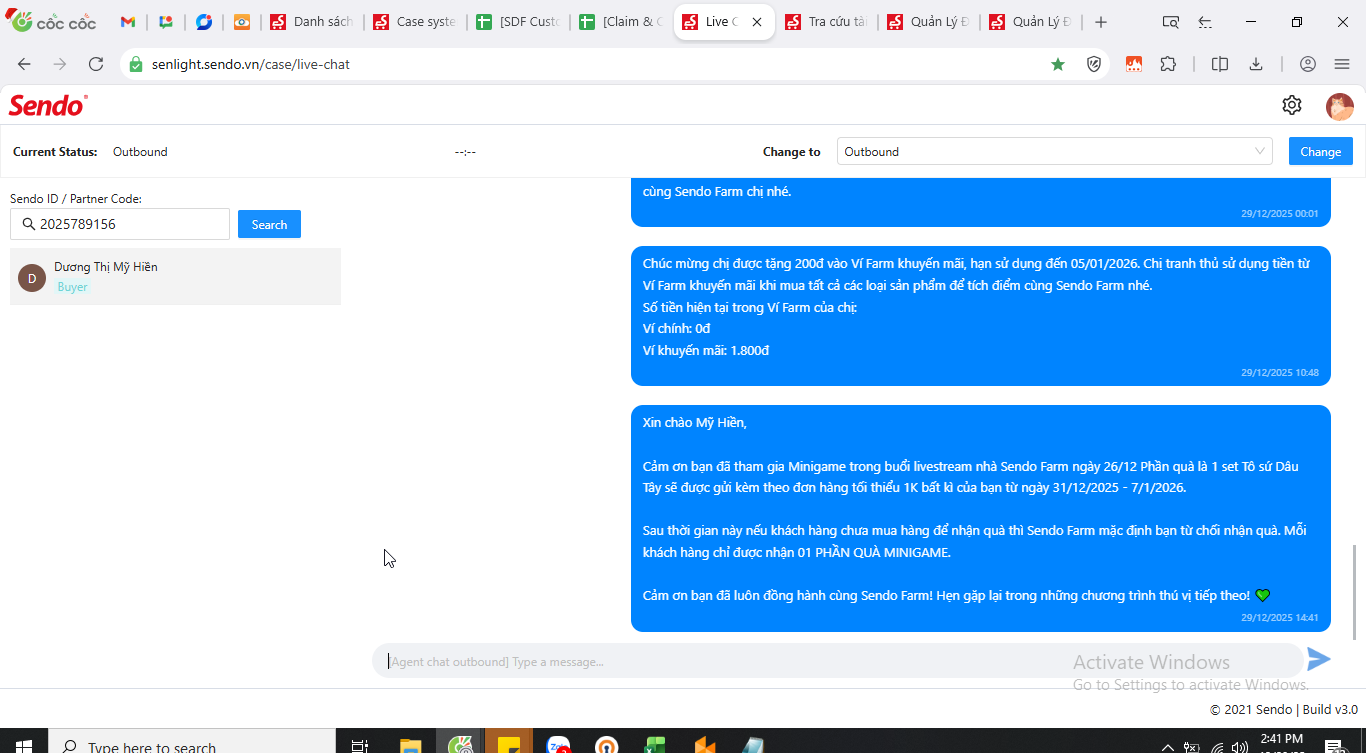
Task: Focus the Sendo ID search field
Action: [120, 224]
